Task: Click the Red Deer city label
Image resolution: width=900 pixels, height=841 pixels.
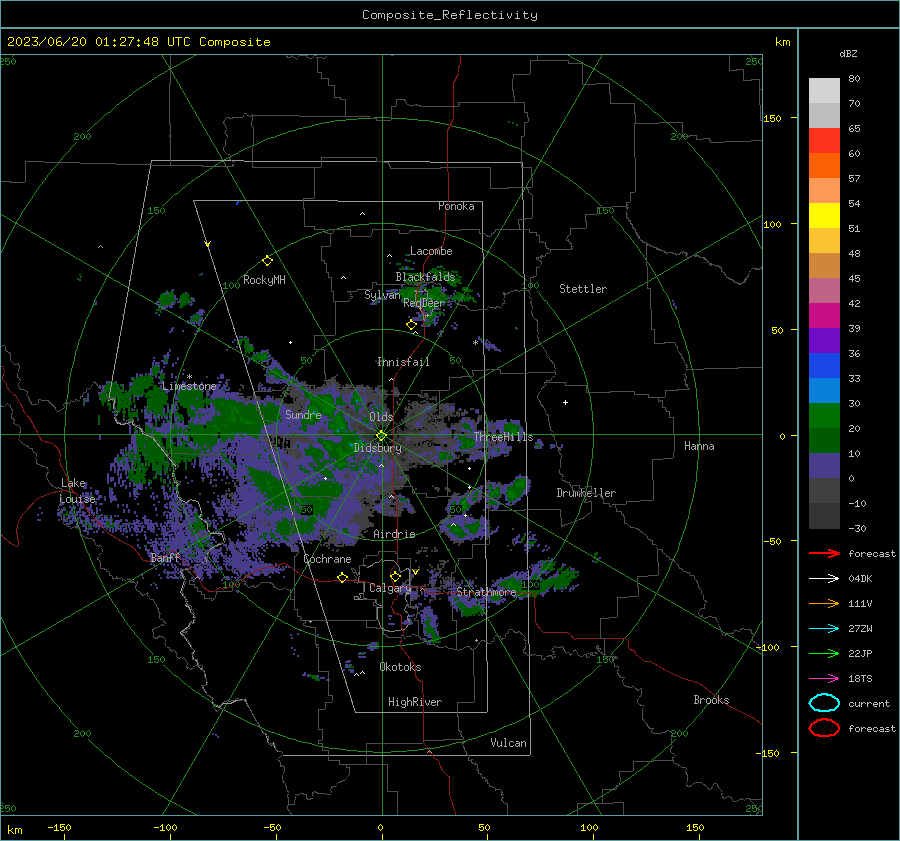Action: point(424,303)
